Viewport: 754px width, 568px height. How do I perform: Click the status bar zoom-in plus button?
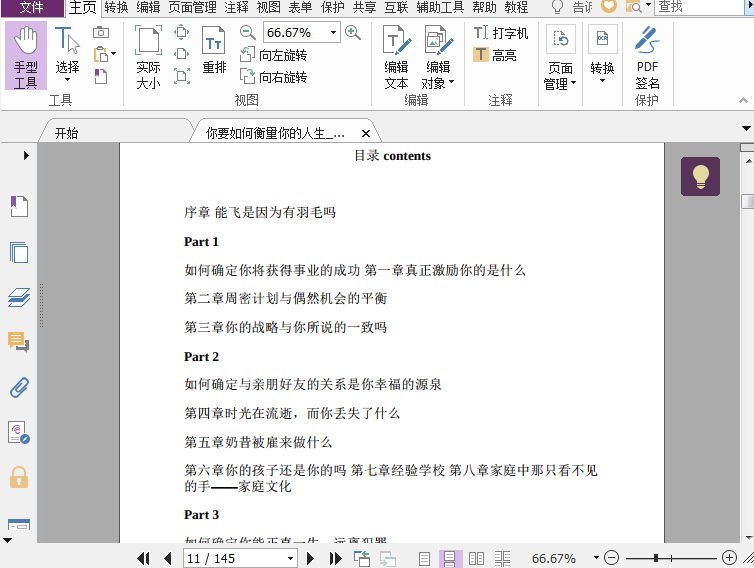729,558
